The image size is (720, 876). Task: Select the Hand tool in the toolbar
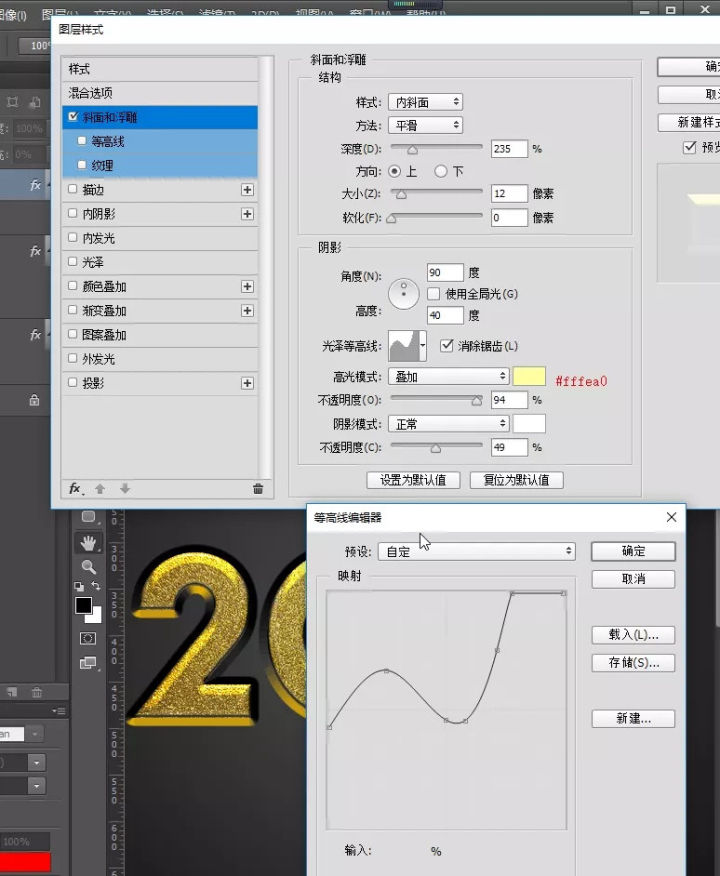coord(89,543)
